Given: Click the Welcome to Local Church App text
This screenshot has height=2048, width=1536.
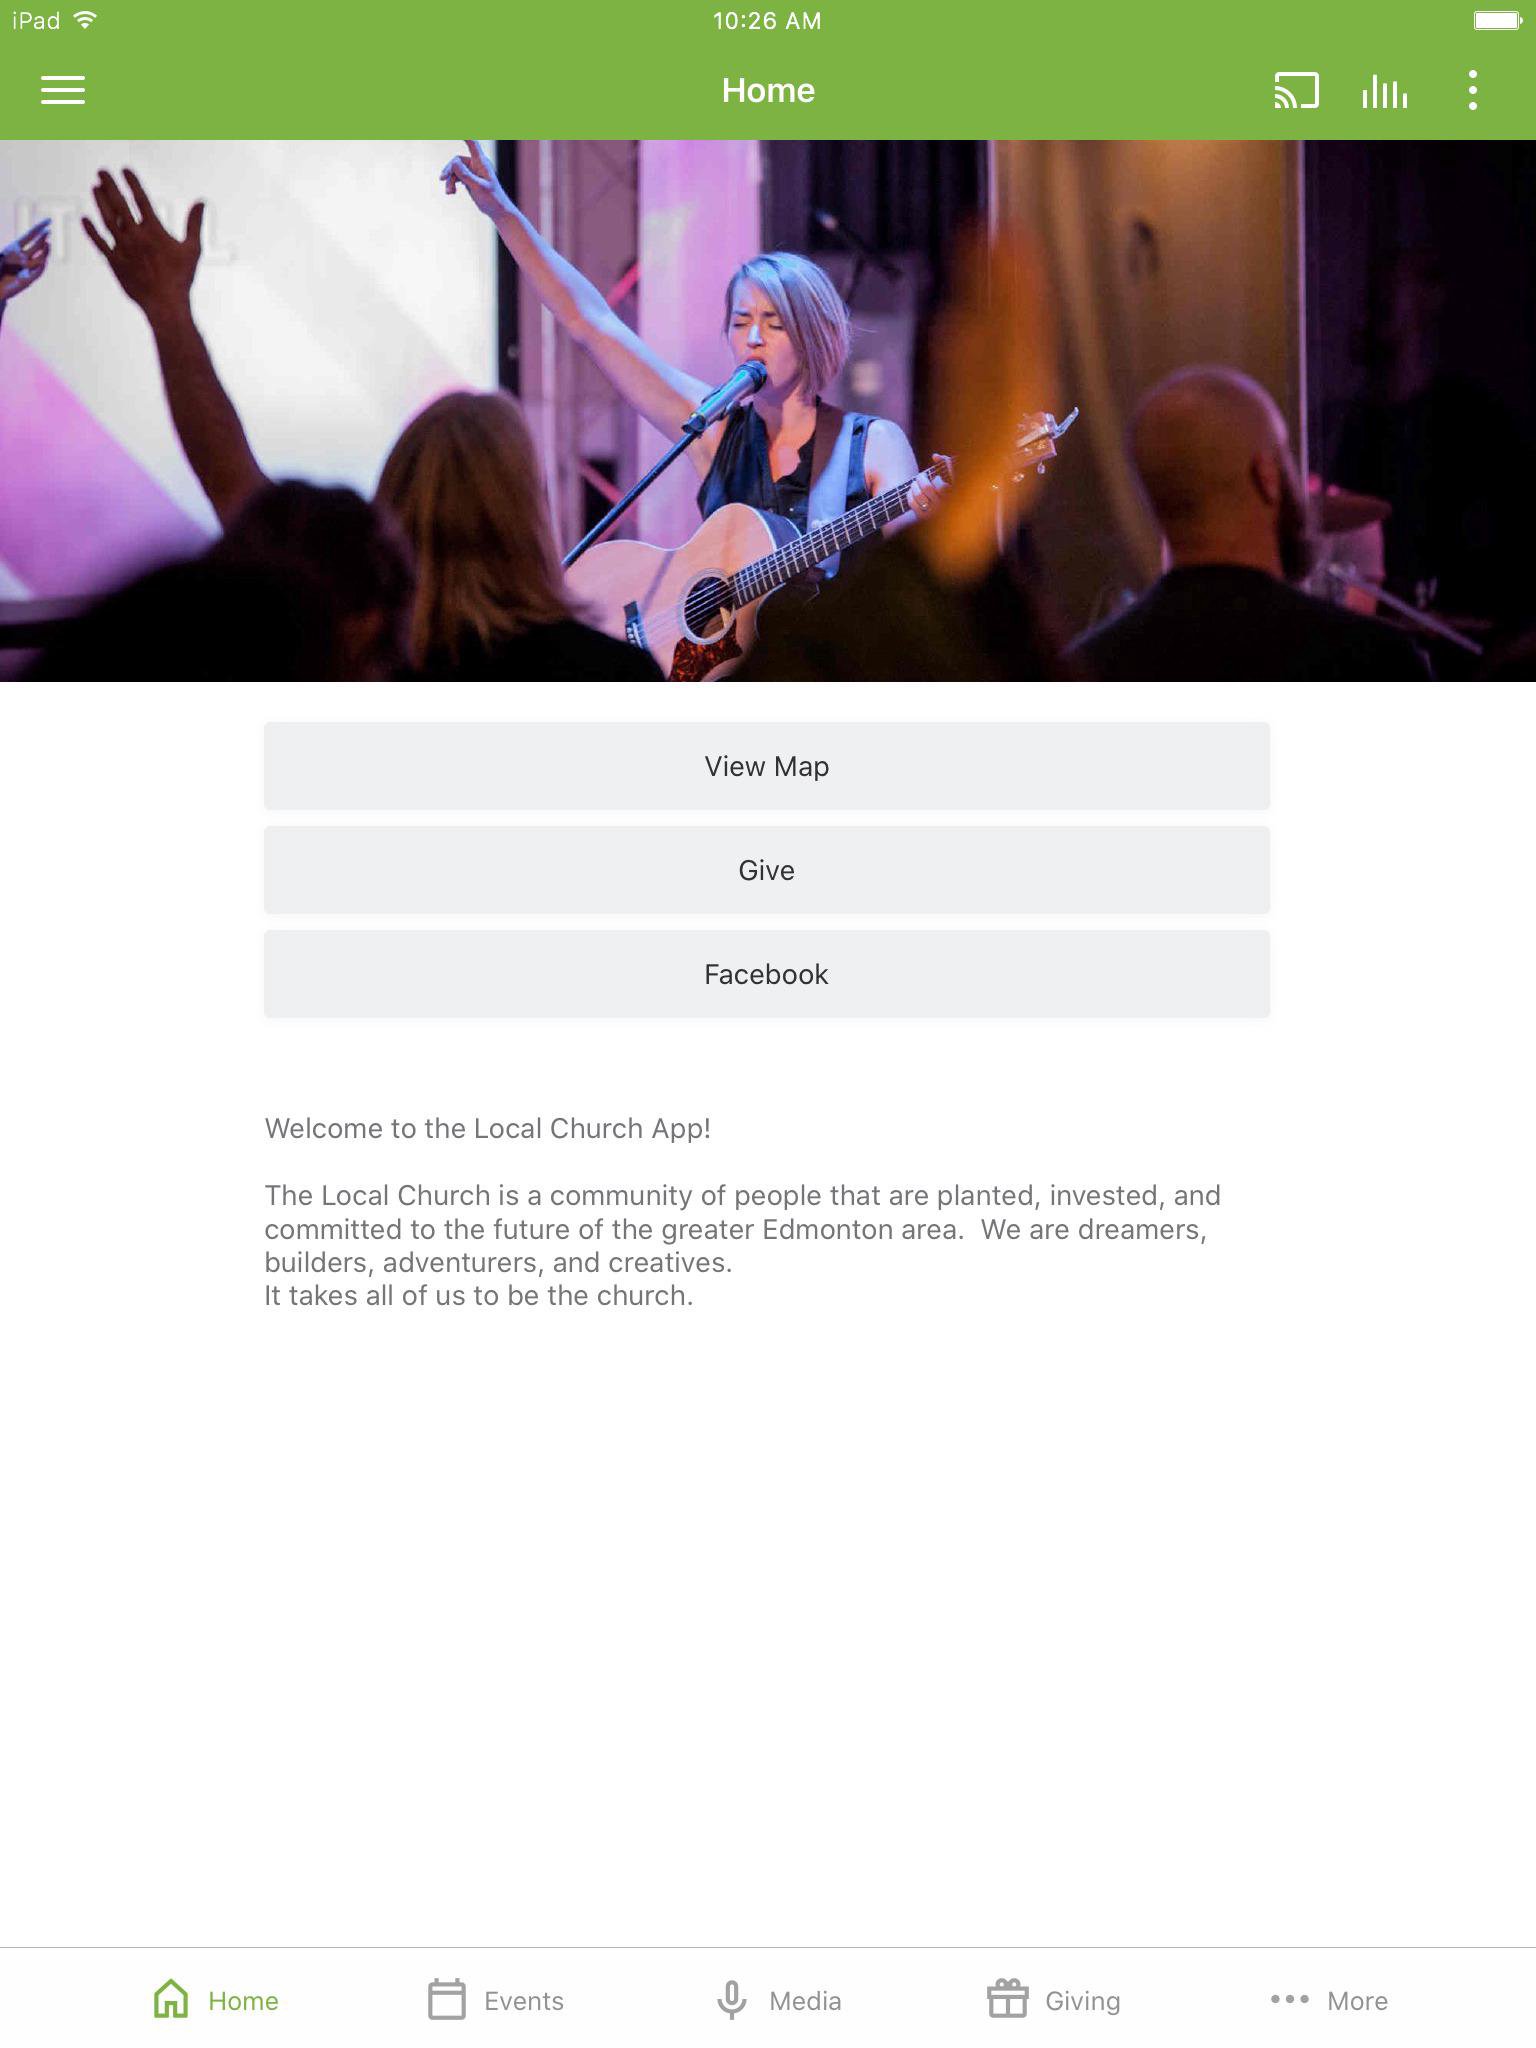Looking at the screenshot, I should tap(487, 1128).
